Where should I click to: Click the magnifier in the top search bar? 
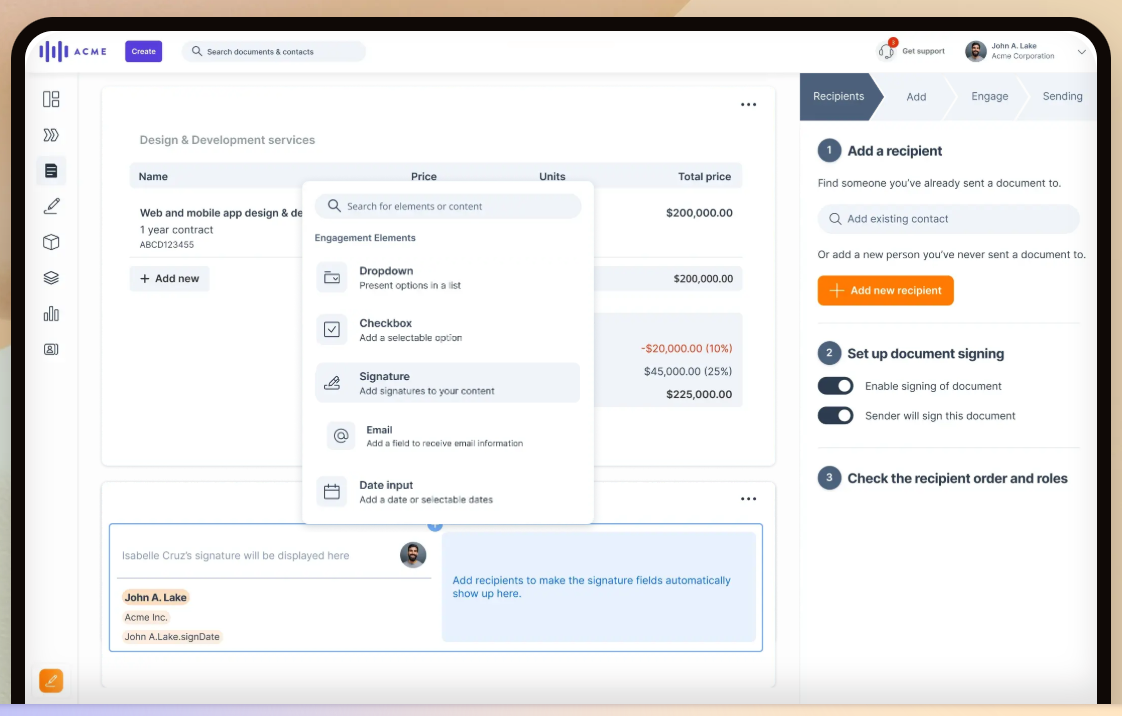point(197,52)
